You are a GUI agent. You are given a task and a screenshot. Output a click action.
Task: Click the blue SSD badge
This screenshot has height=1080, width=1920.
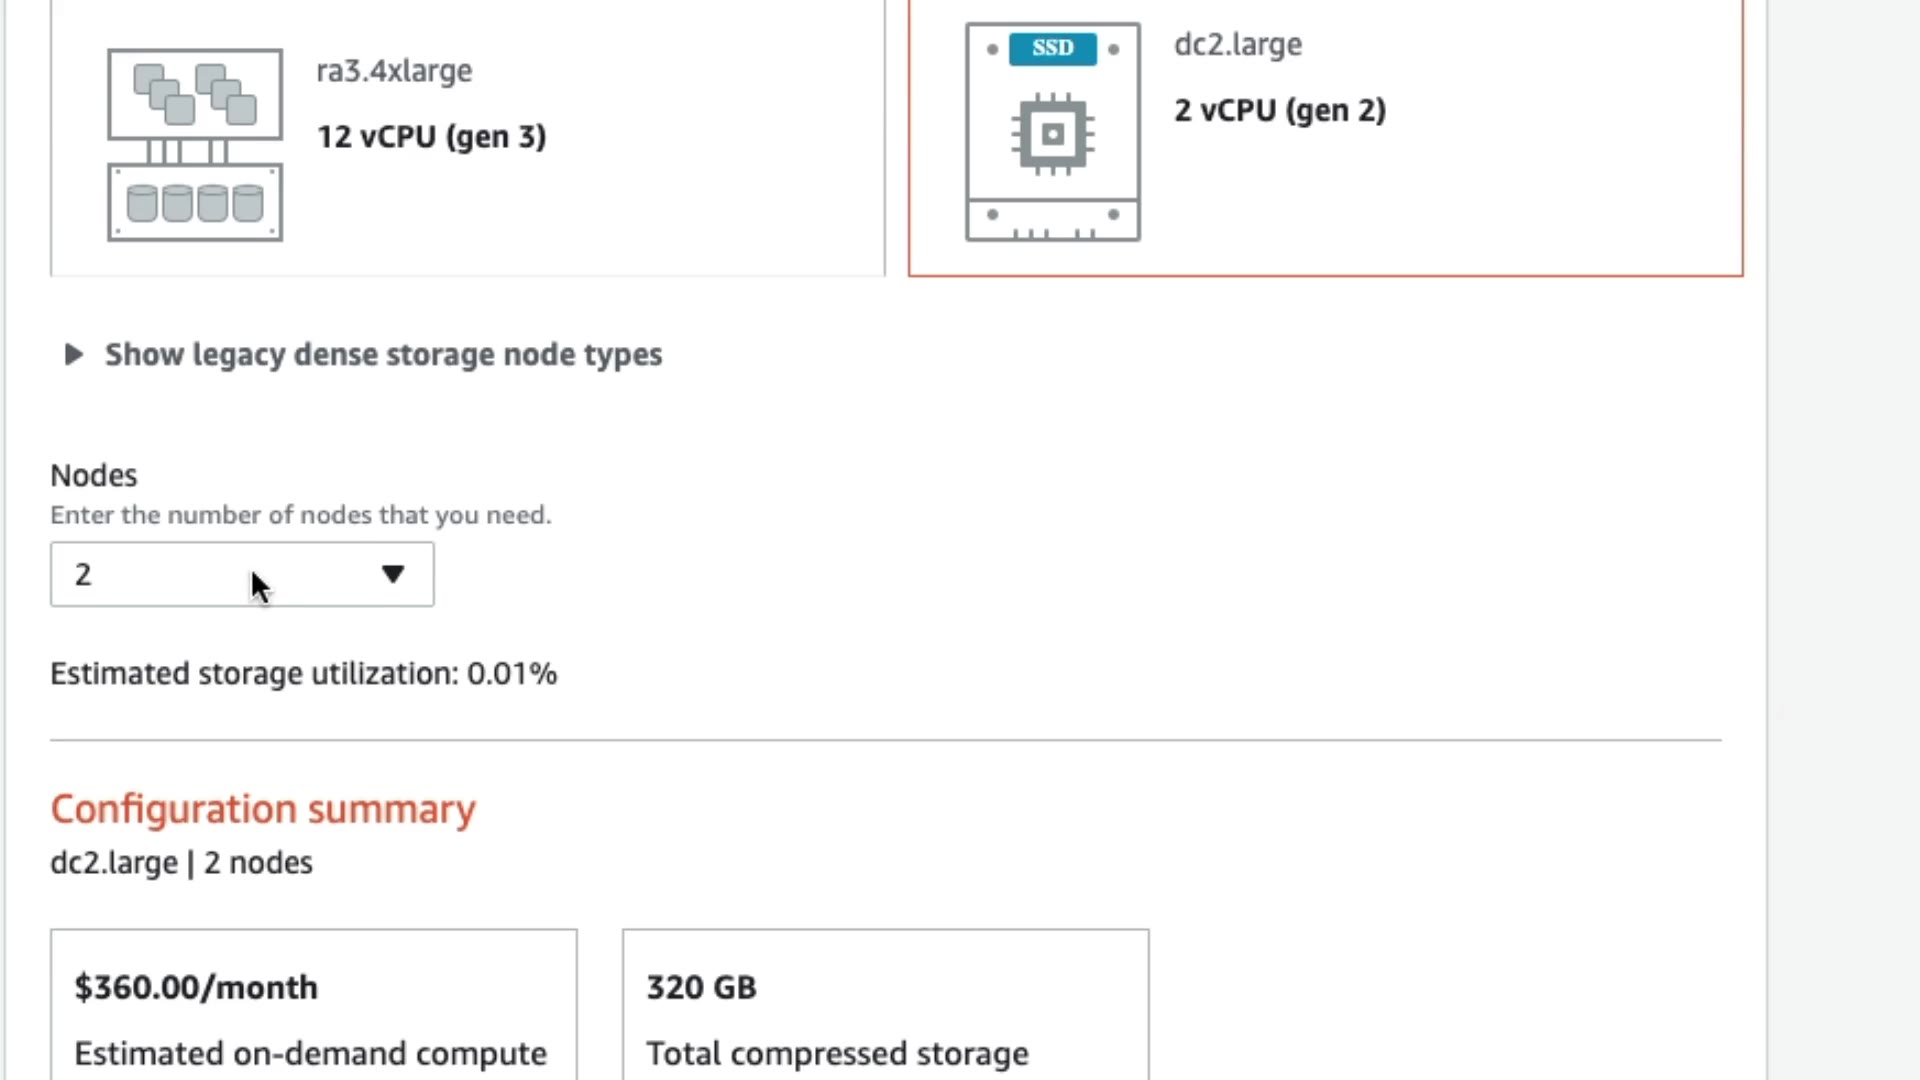coord(1052,48)
